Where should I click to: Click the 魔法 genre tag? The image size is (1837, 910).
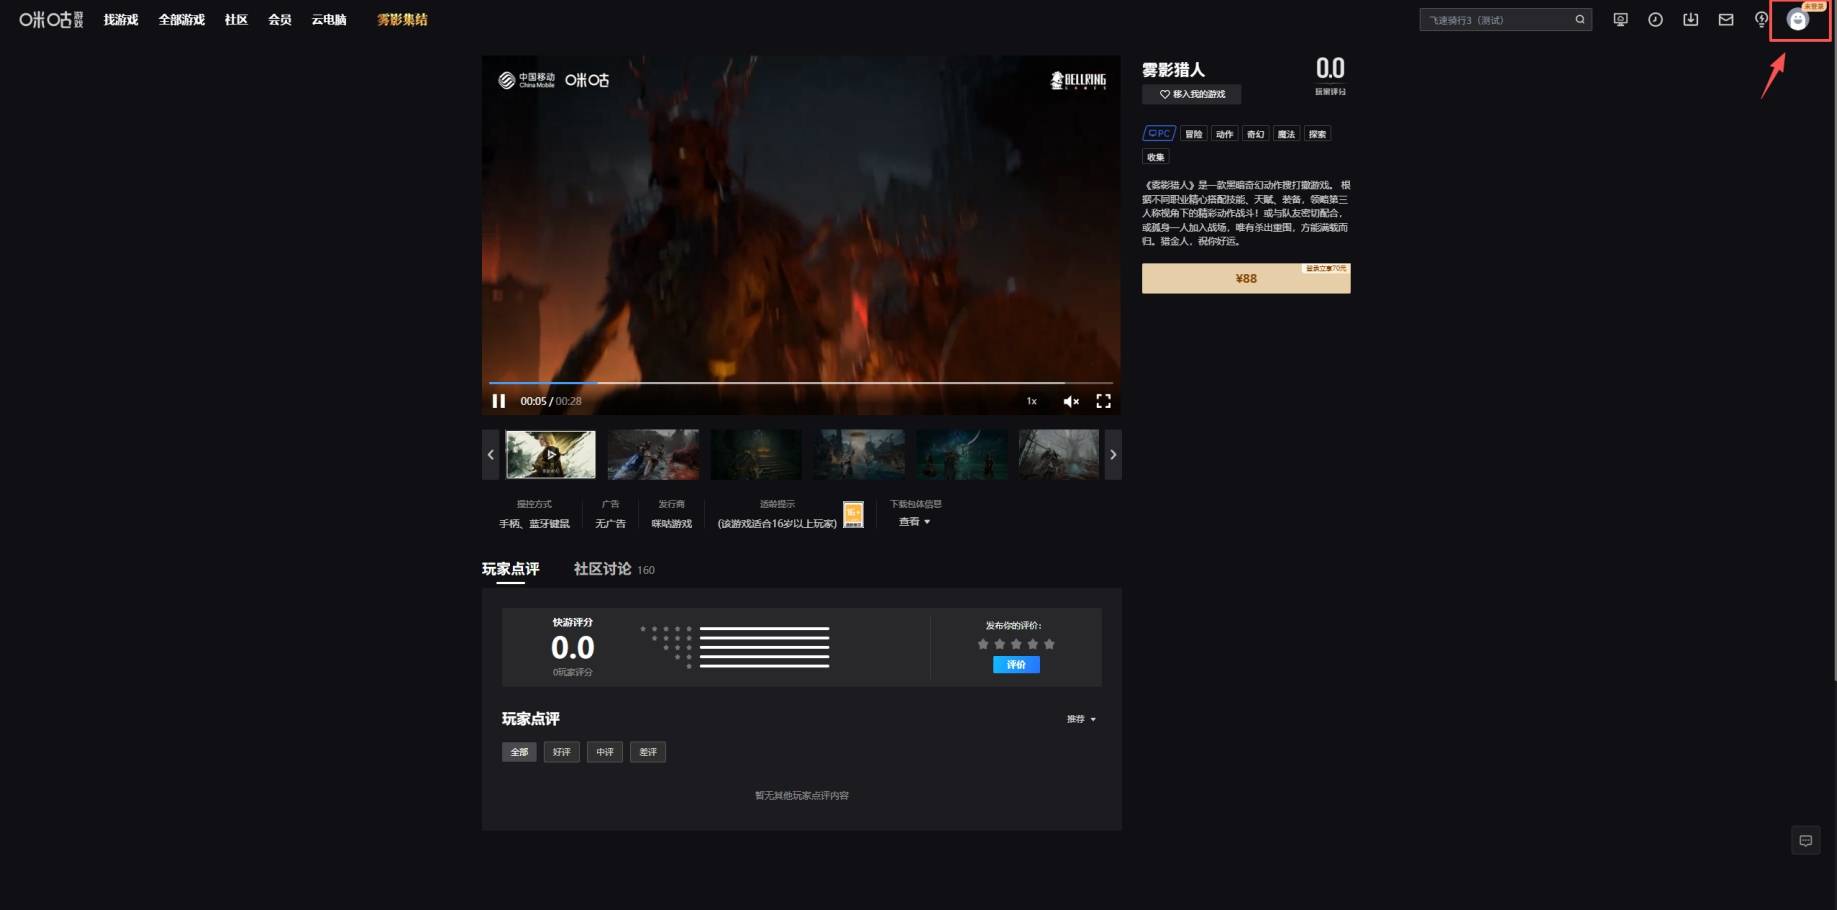(1287, 134)
